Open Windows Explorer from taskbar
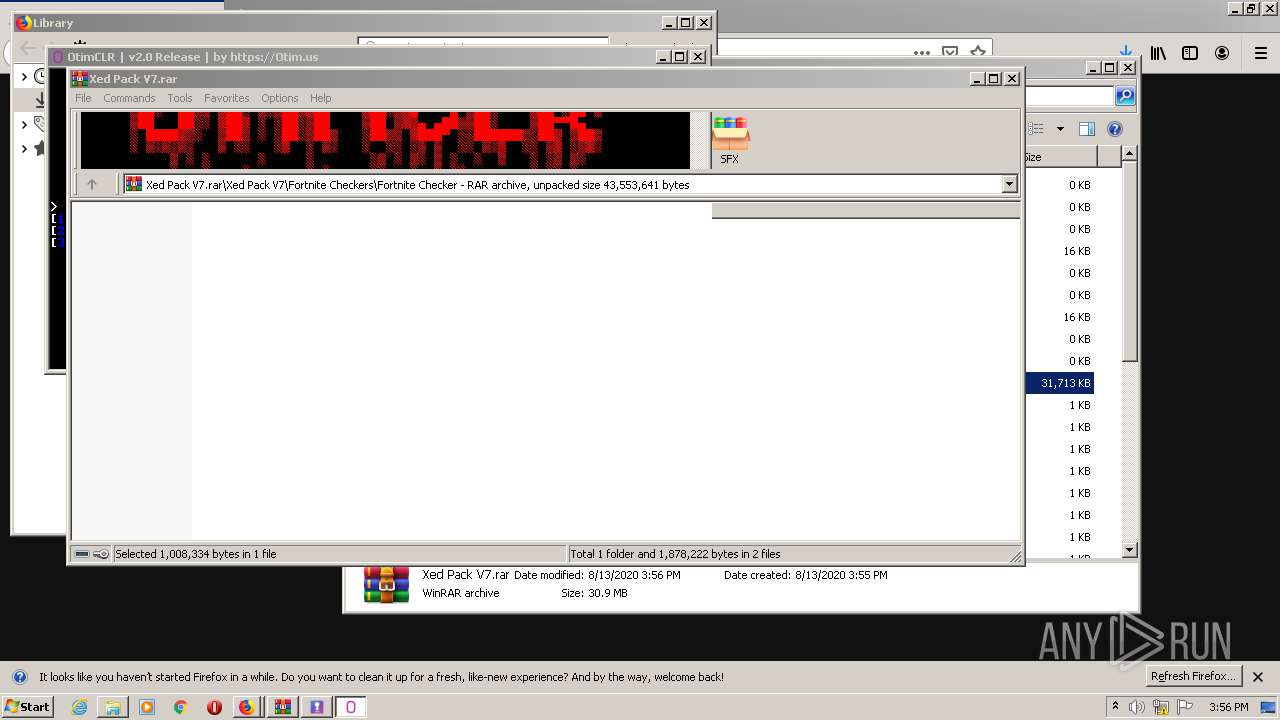 pyautogui.click(x=113, y=707)
